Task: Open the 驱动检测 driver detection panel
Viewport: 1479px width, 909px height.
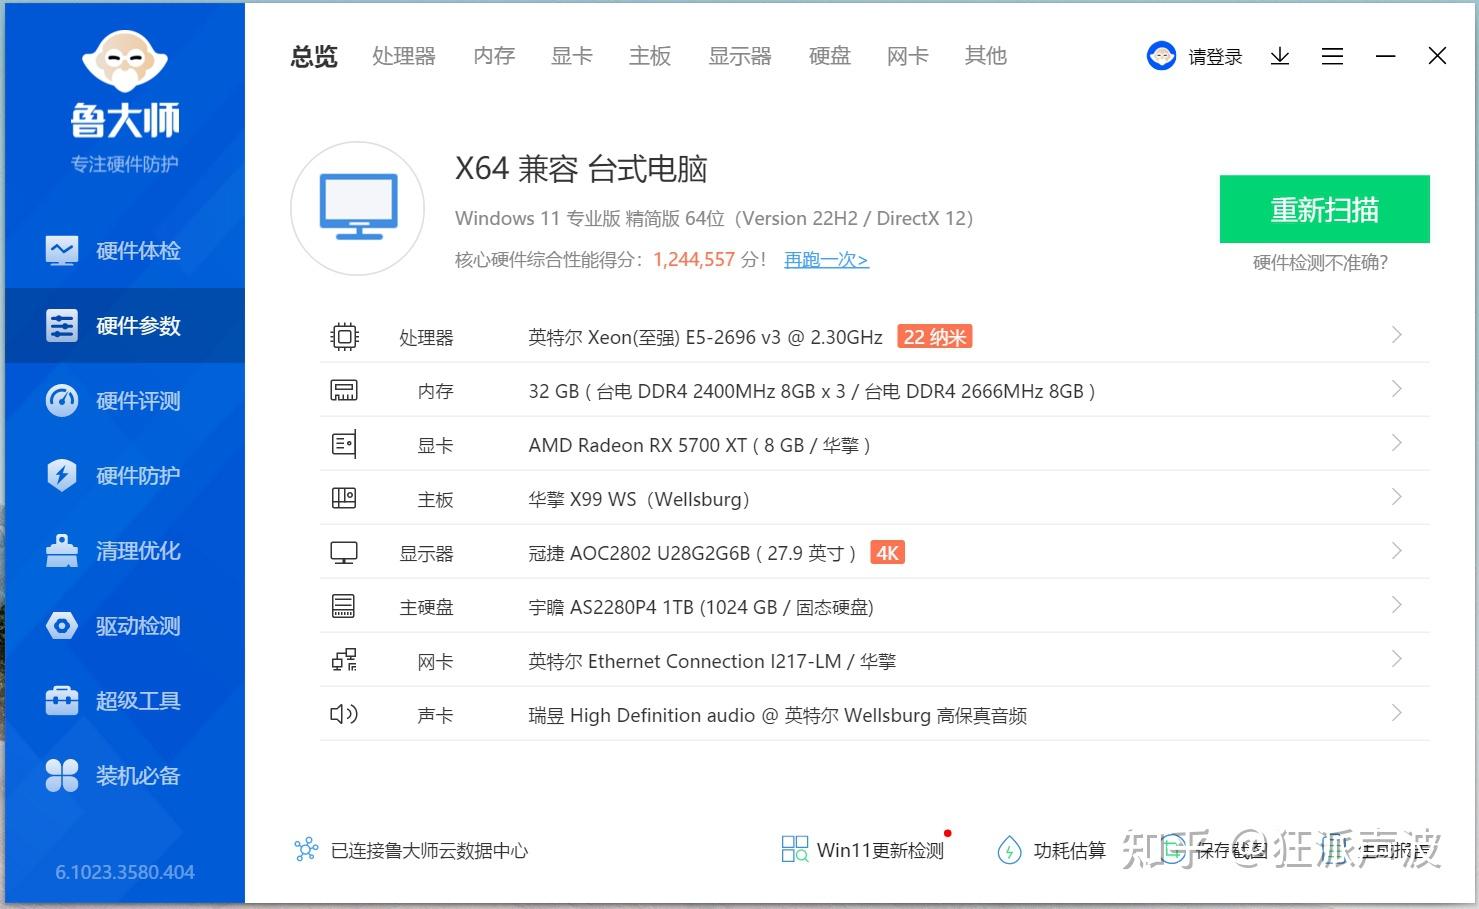Action: pyautogui.click(x=124, y=625)
